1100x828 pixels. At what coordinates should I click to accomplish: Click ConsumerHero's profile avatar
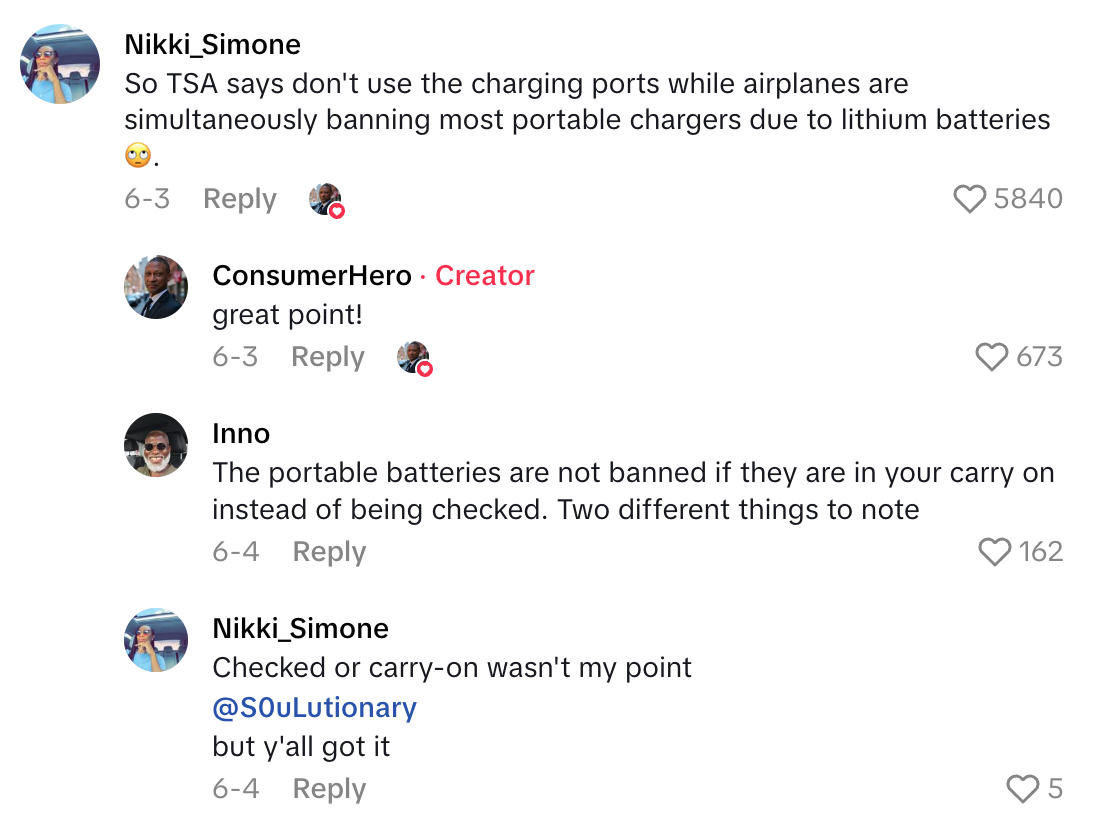pos(156,286)
